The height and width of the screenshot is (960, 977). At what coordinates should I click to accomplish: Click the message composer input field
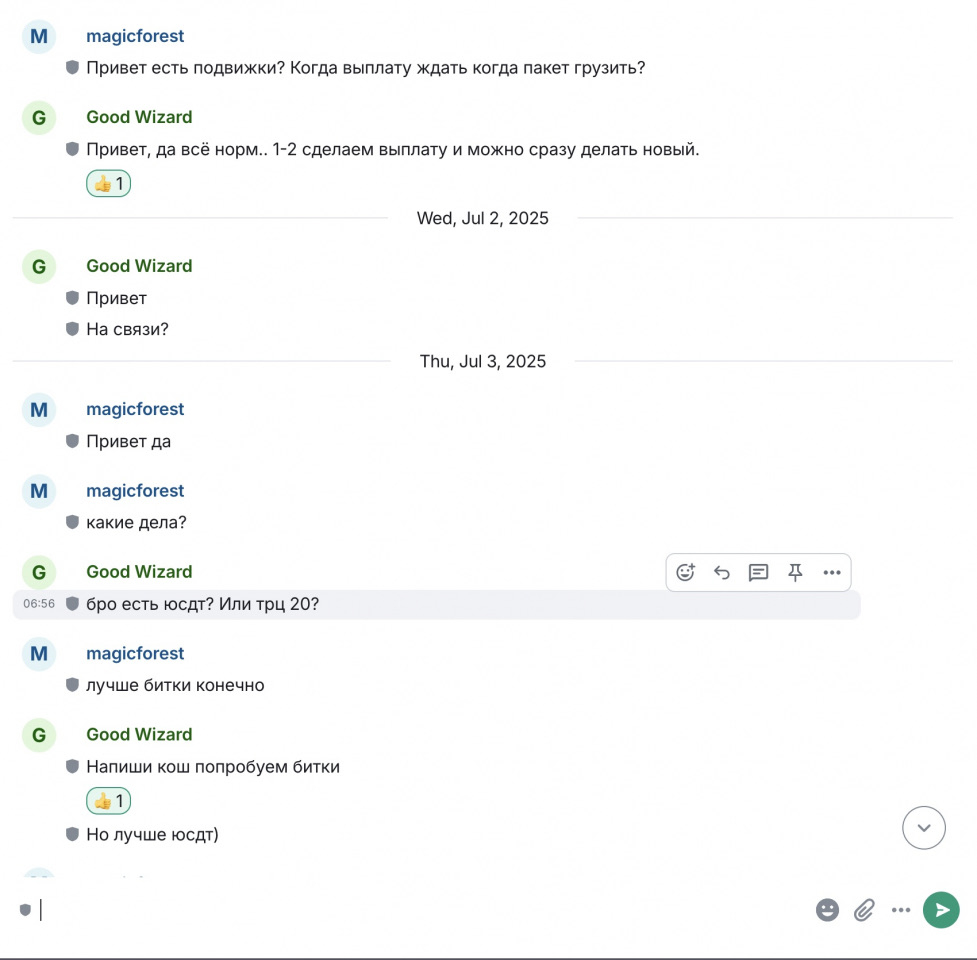point(424,910)
